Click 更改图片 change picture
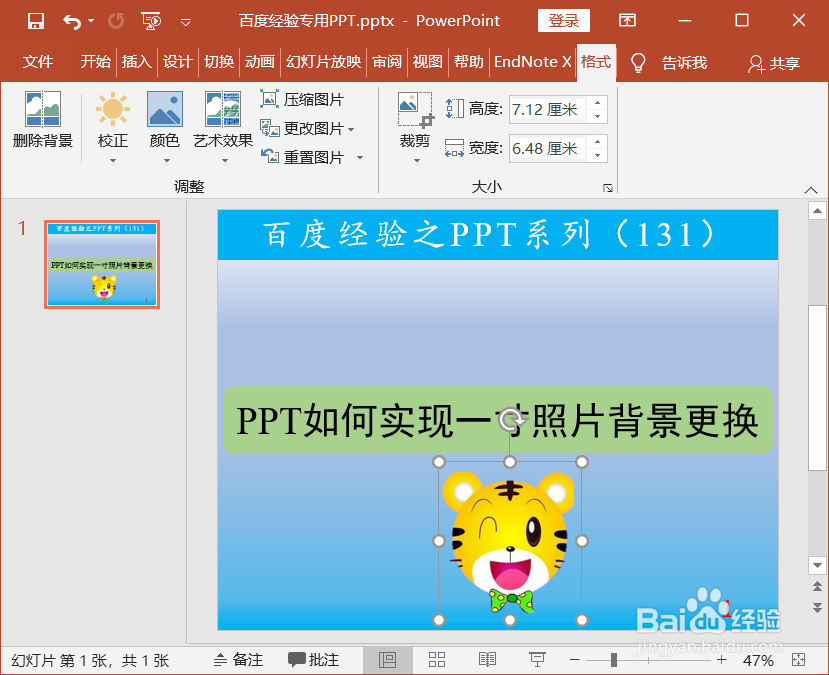This screenshot has width=829, height=675. click(x=301, y=128)
